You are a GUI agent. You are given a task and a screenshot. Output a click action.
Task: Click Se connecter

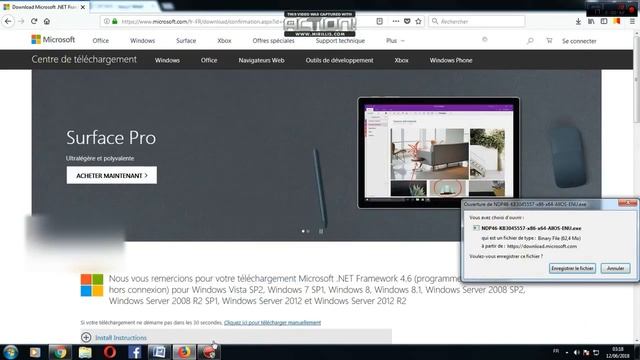click(579, 41)
